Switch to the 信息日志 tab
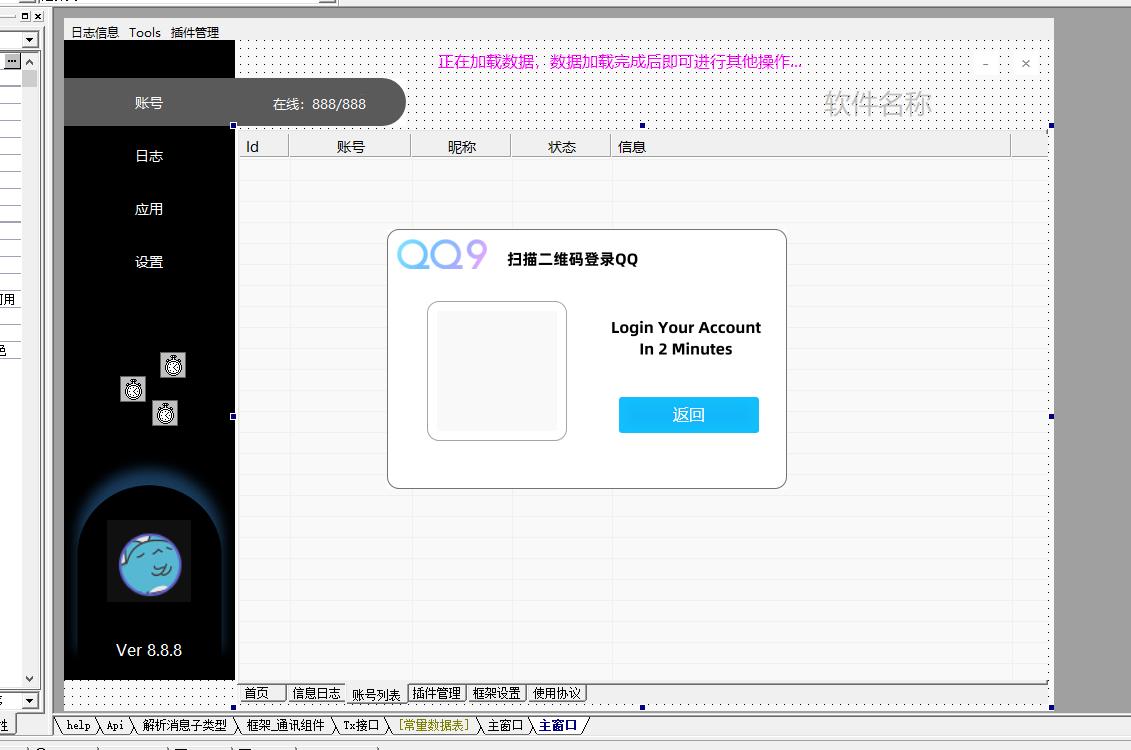 [x=316, y=693]
